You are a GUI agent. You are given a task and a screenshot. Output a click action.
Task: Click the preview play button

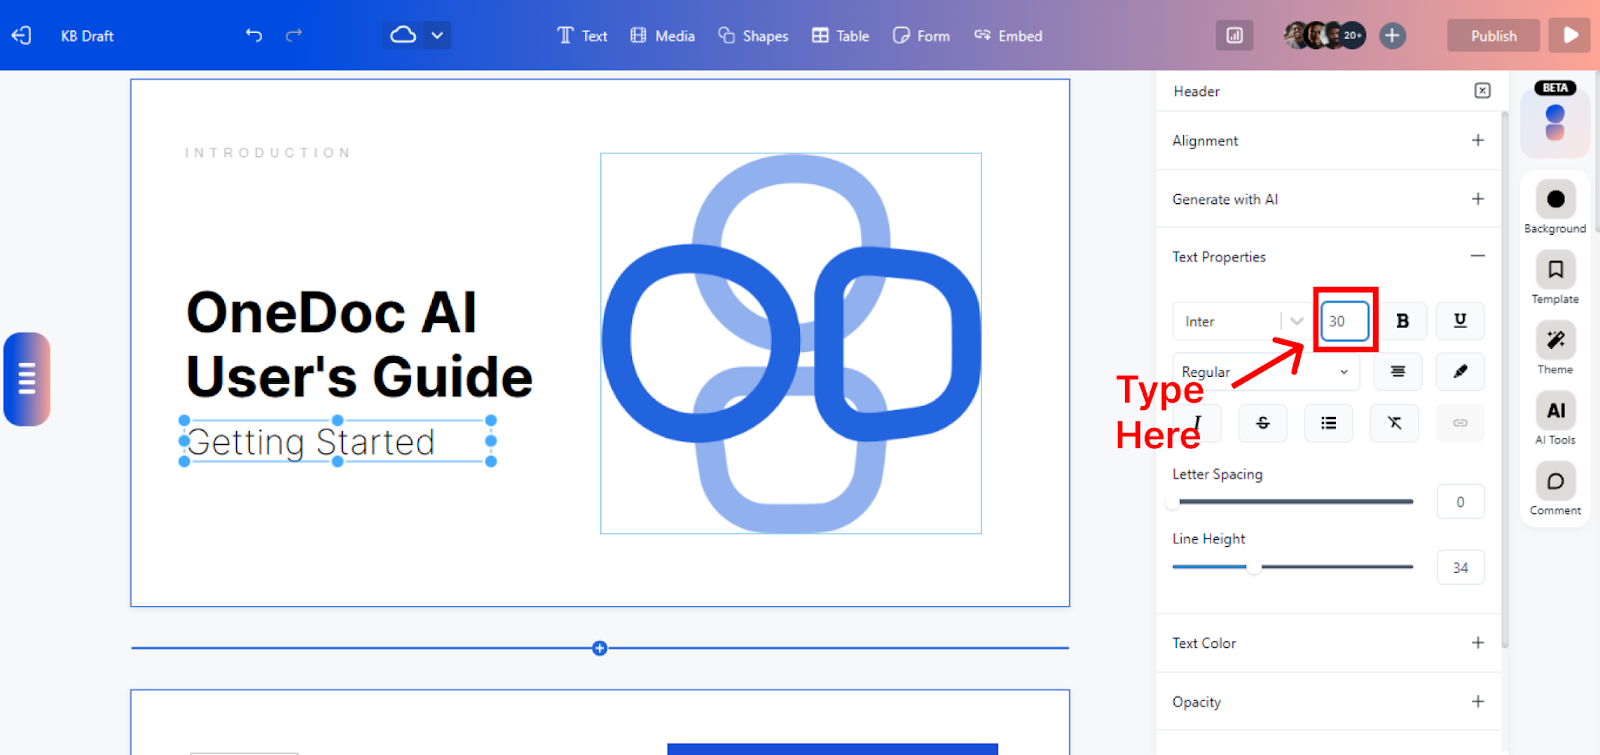tap(1570, 35)
